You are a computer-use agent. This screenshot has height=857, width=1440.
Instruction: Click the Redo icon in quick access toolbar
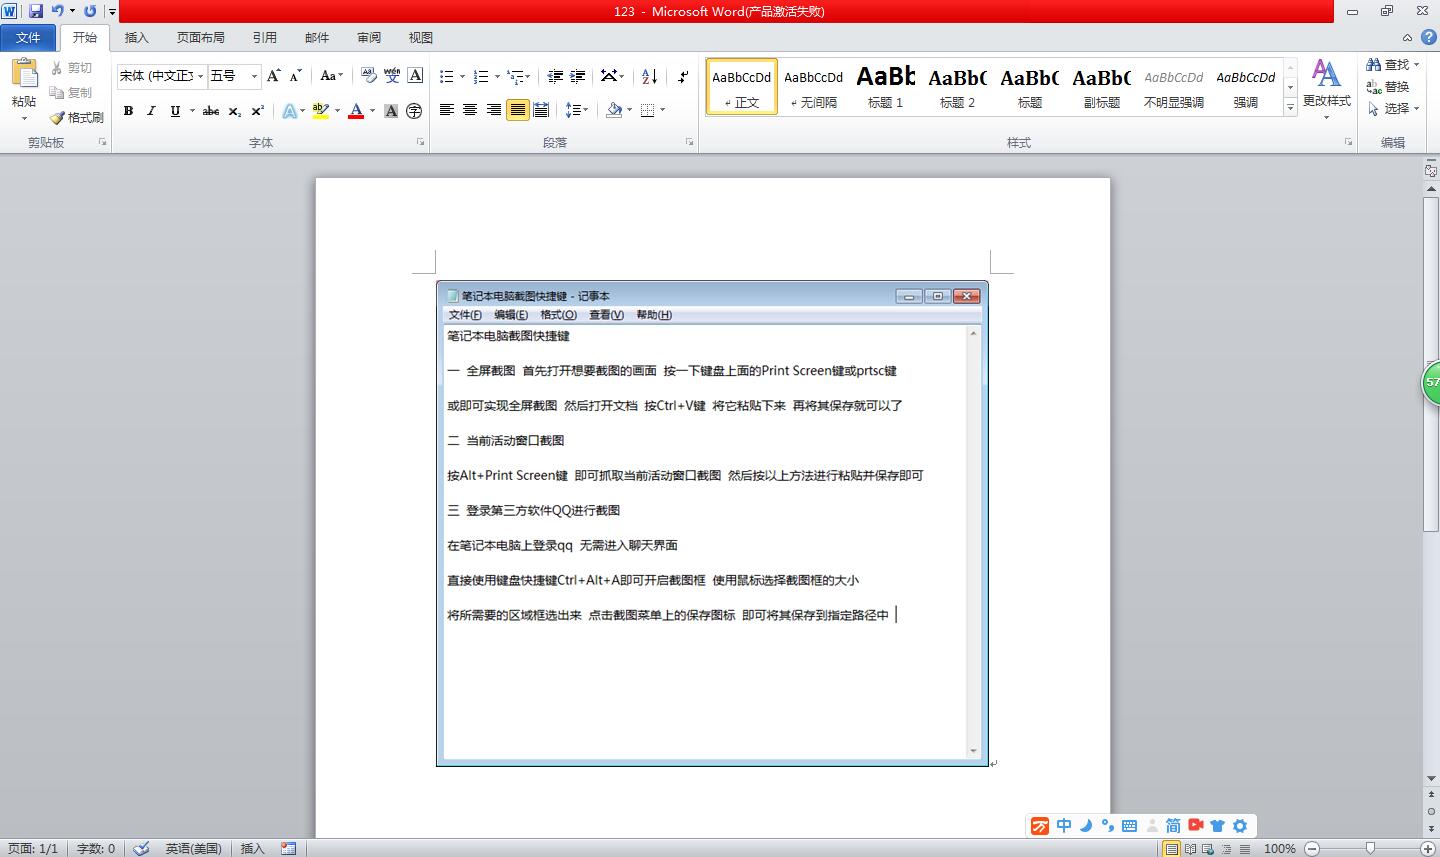point(90,11)
